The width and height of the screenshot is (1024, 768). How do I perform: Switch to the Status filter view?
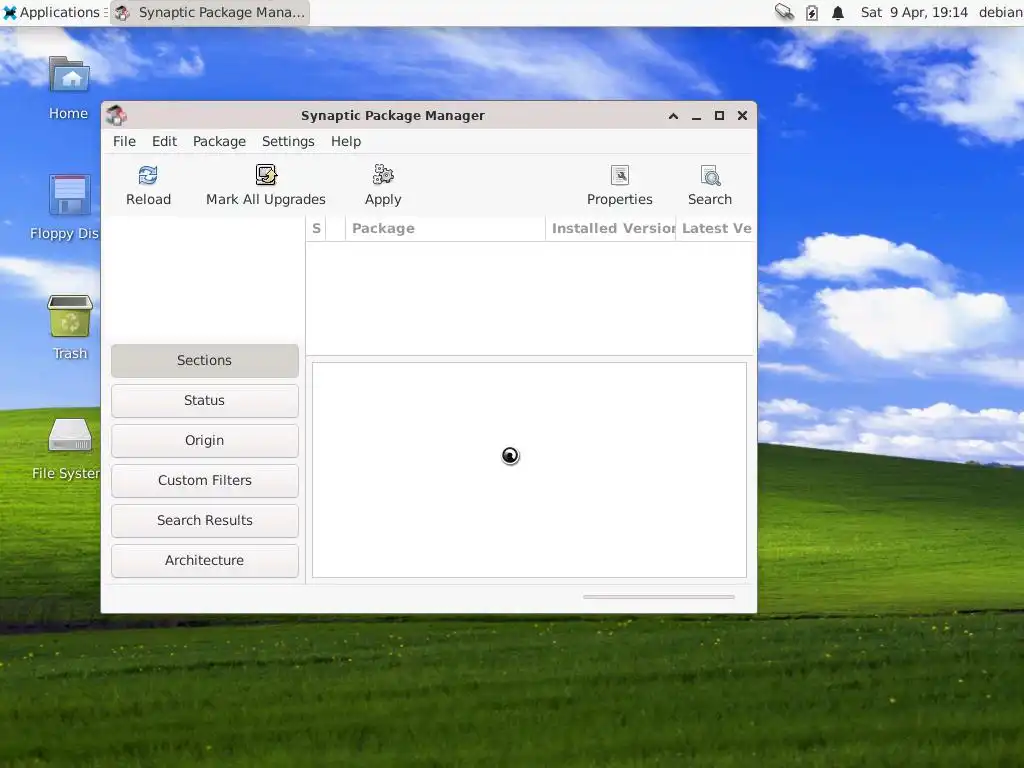click(x=204, y=400)
